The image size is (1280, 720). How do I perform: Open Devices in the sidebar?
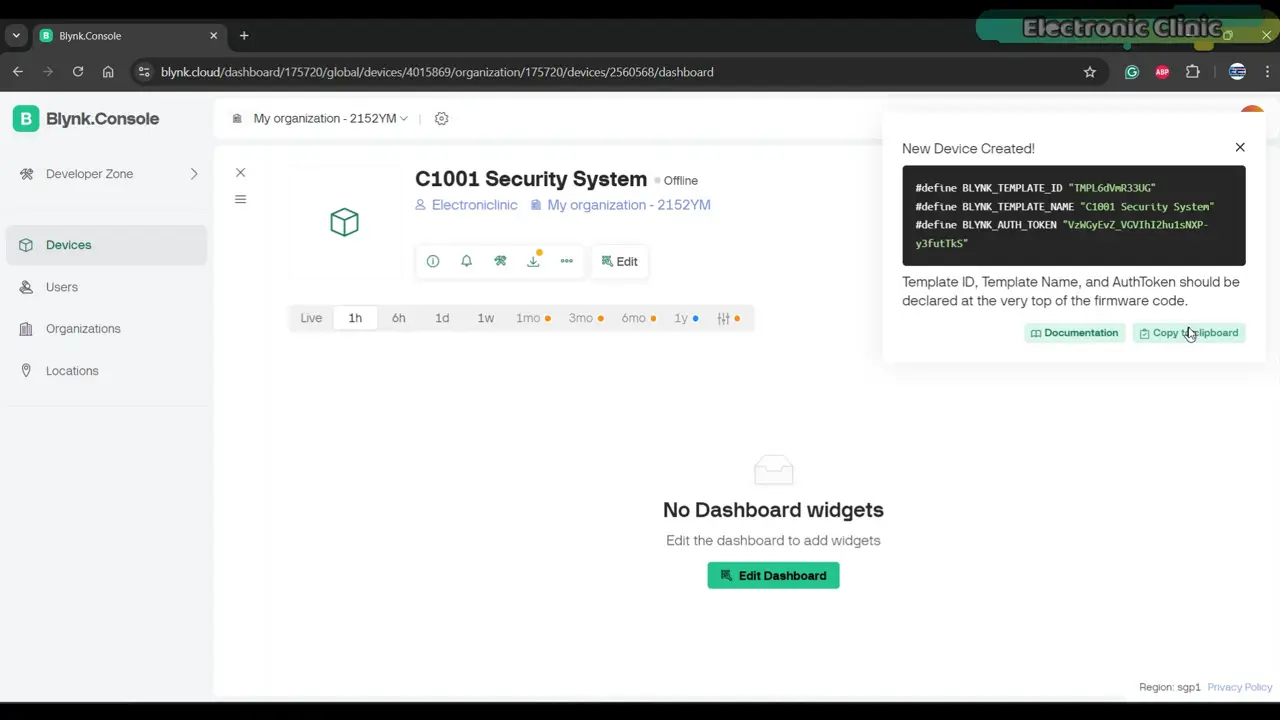[x=107, y=245]
